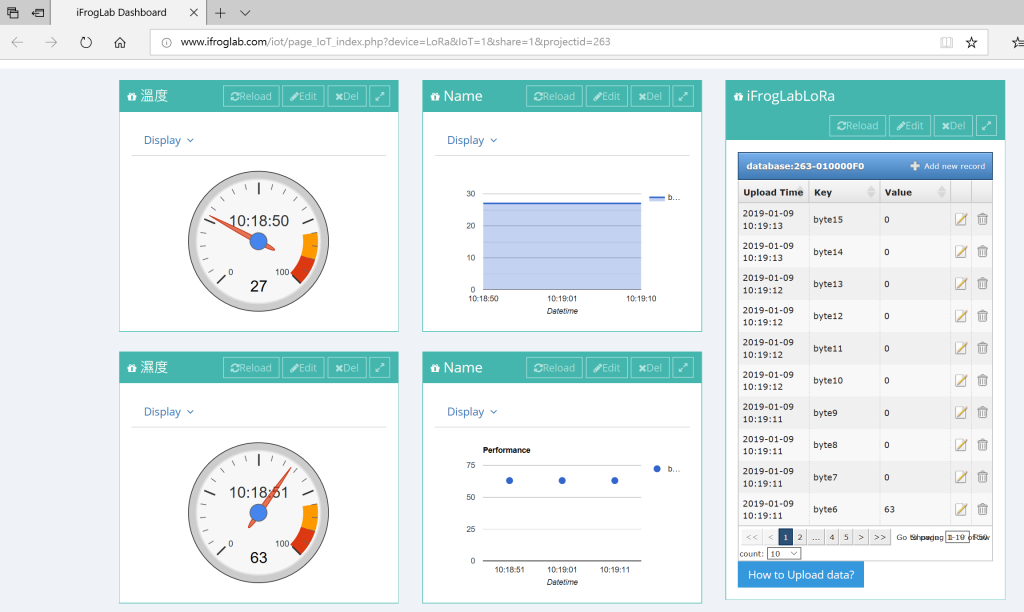Sort the table by Upload Time
1024x612 pixels.
click(x=773, y=192)
